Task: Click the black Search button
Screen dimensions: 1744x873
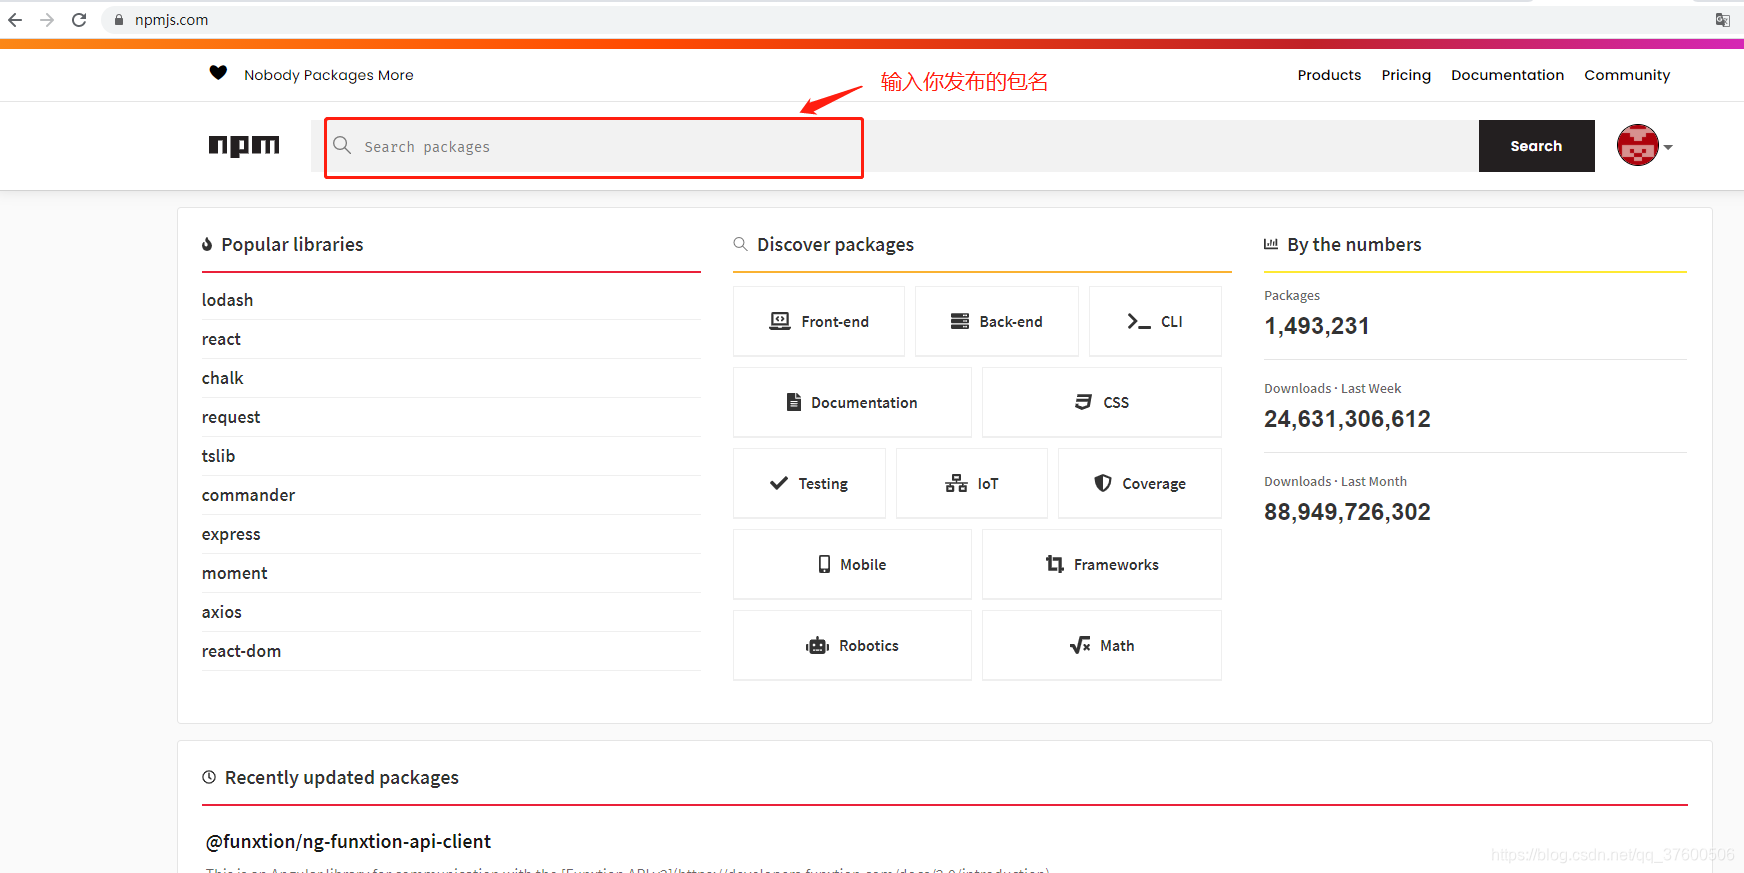Action: point(1536,146)
